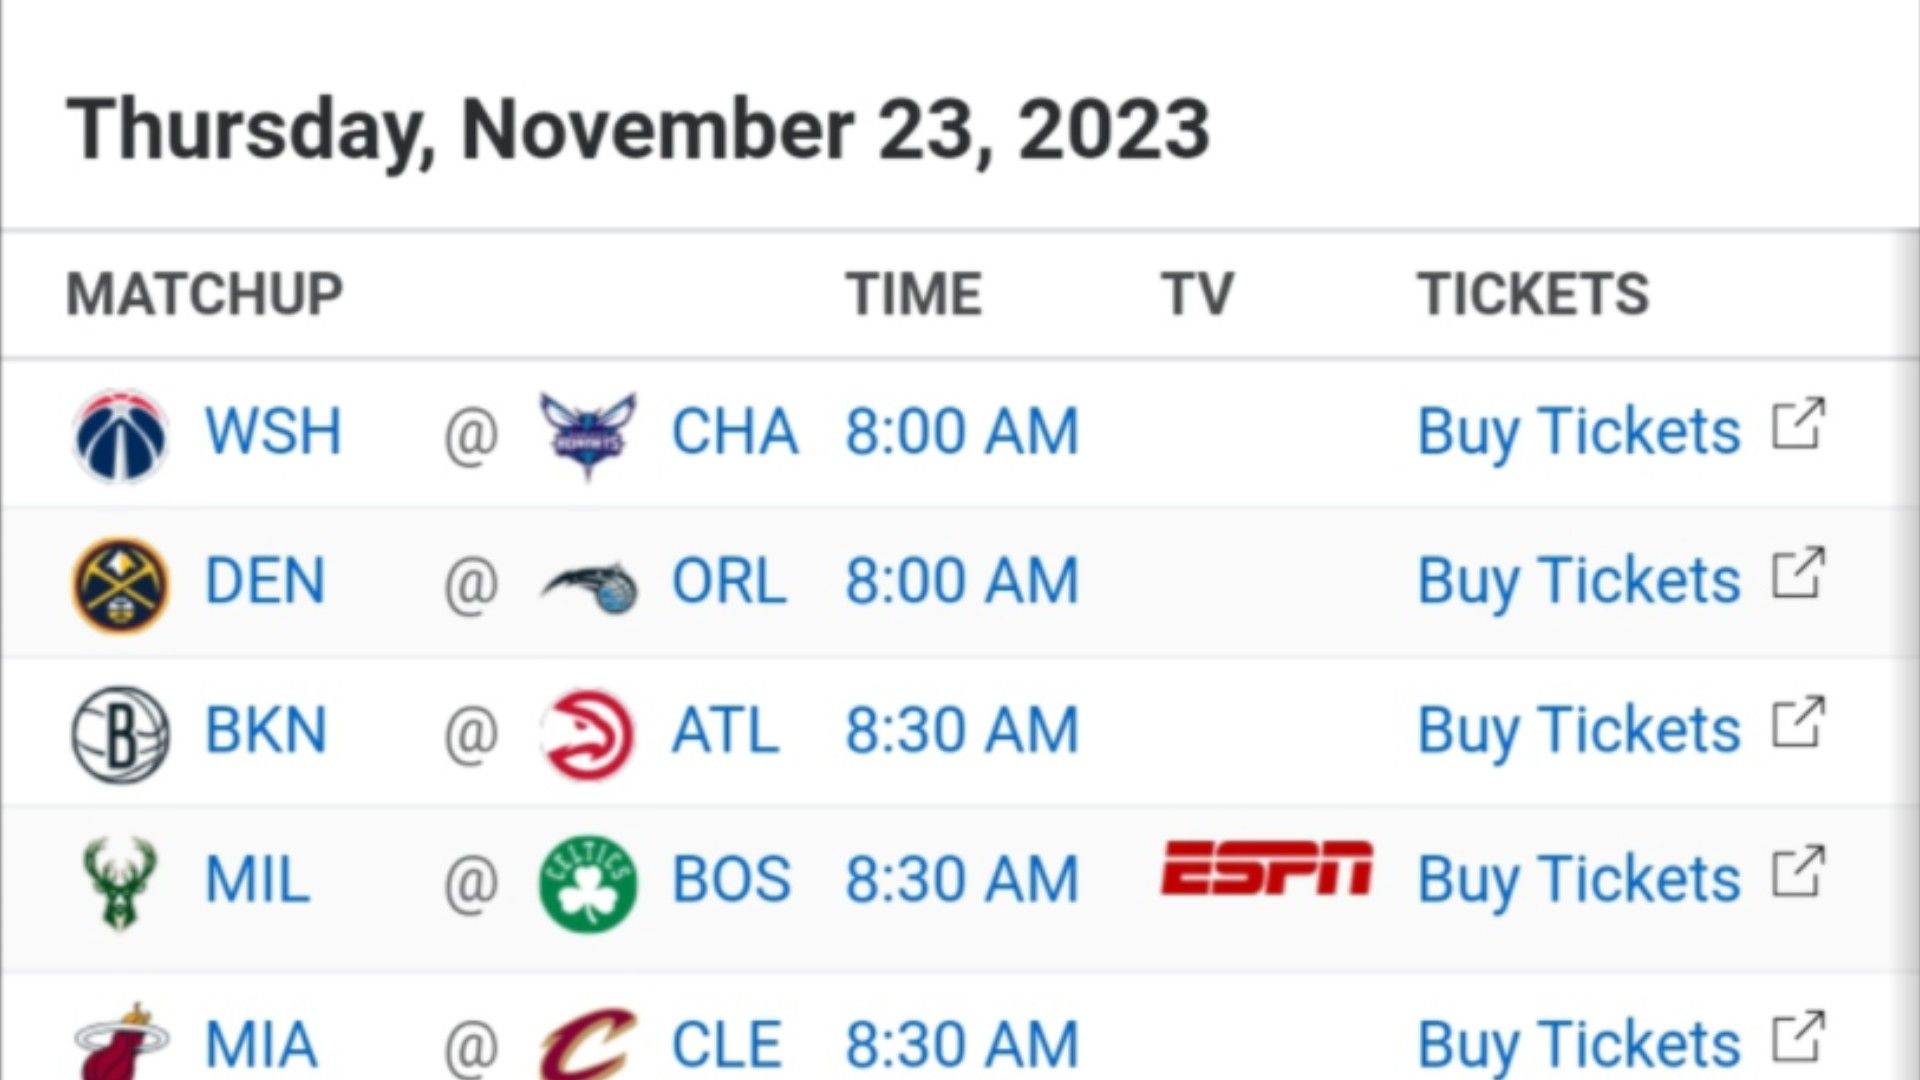Open Buy Tickets for MIL at BOS
Screen dimensions: 1920x1080
[x=1579, y=879]
